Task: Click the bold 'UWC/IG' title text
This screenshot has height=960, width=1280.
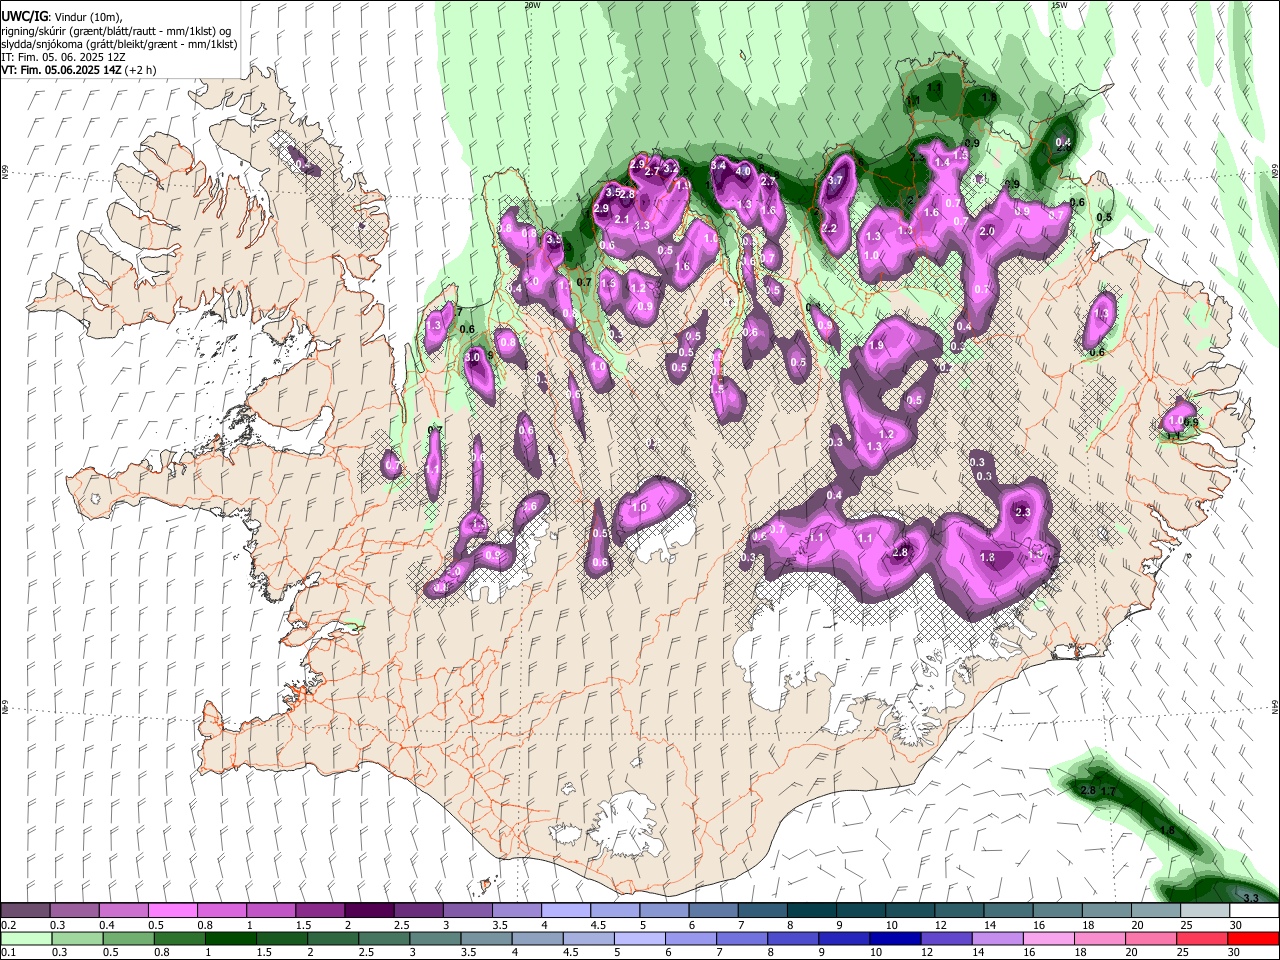Action: (25, 17)
